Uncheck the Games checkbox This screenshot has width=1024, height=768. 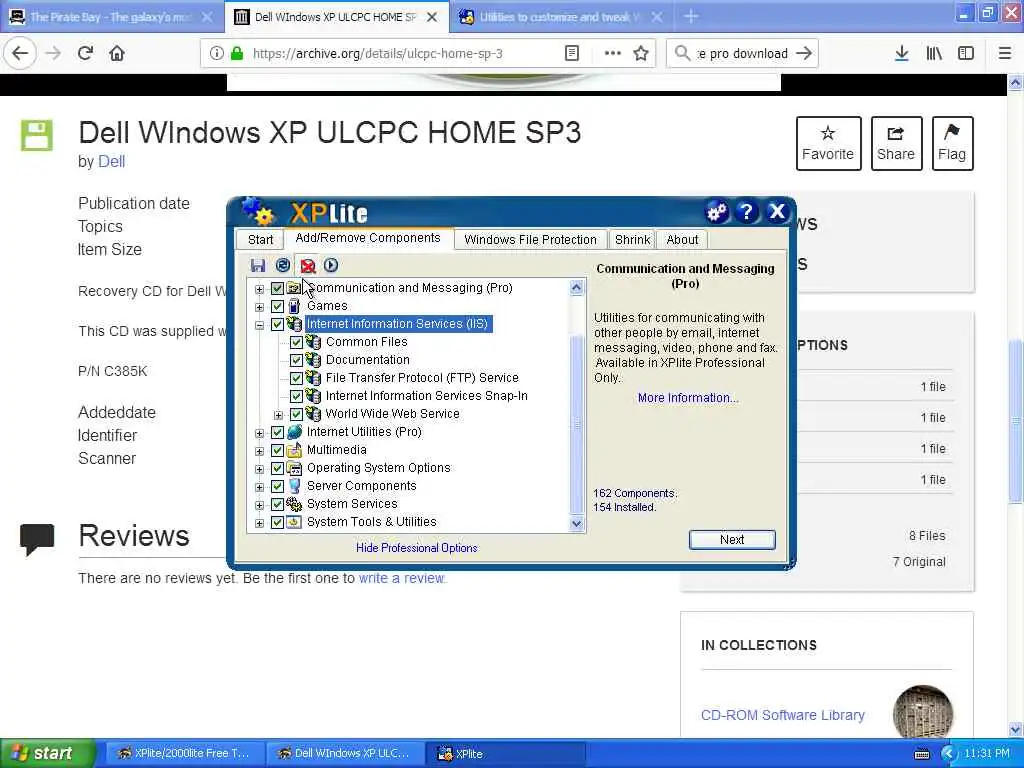click(278, 306)
